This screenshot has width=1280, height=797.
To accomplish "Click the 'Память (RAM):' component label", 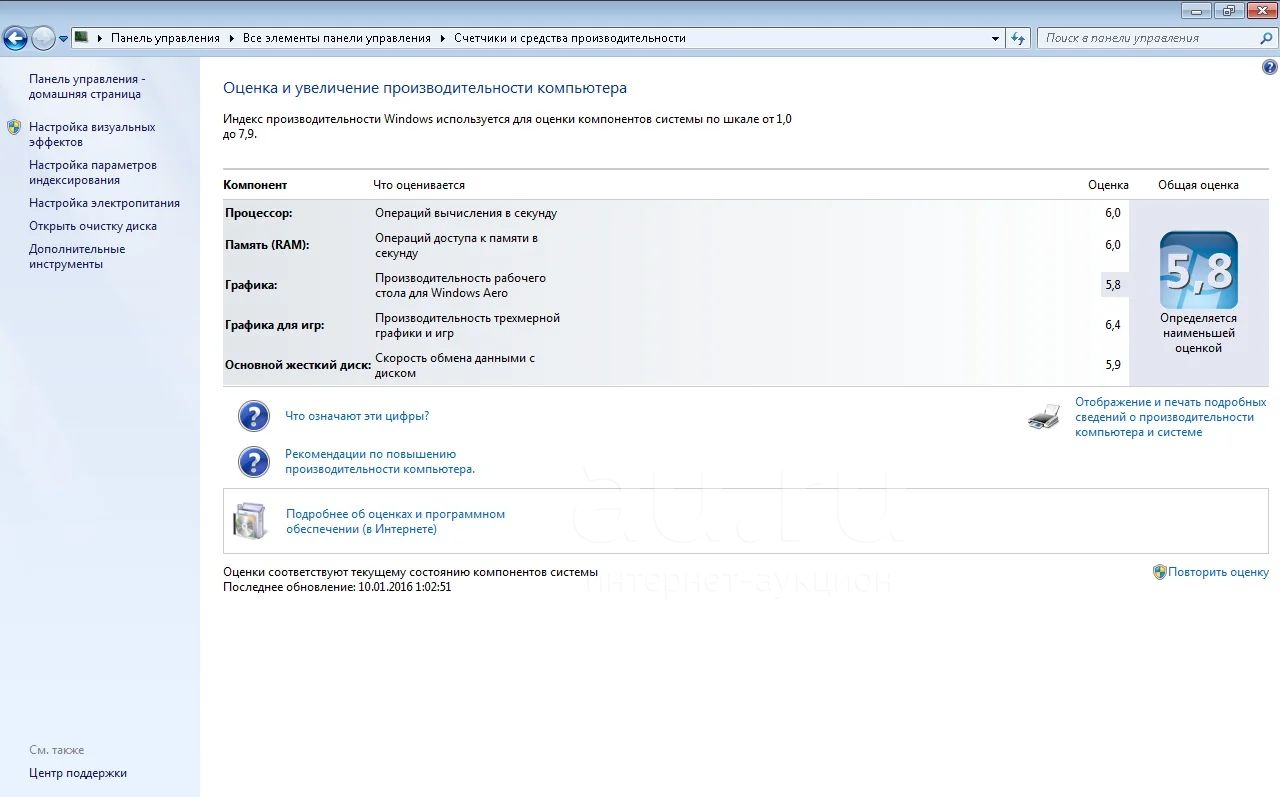I will click(x=267, y=245).
